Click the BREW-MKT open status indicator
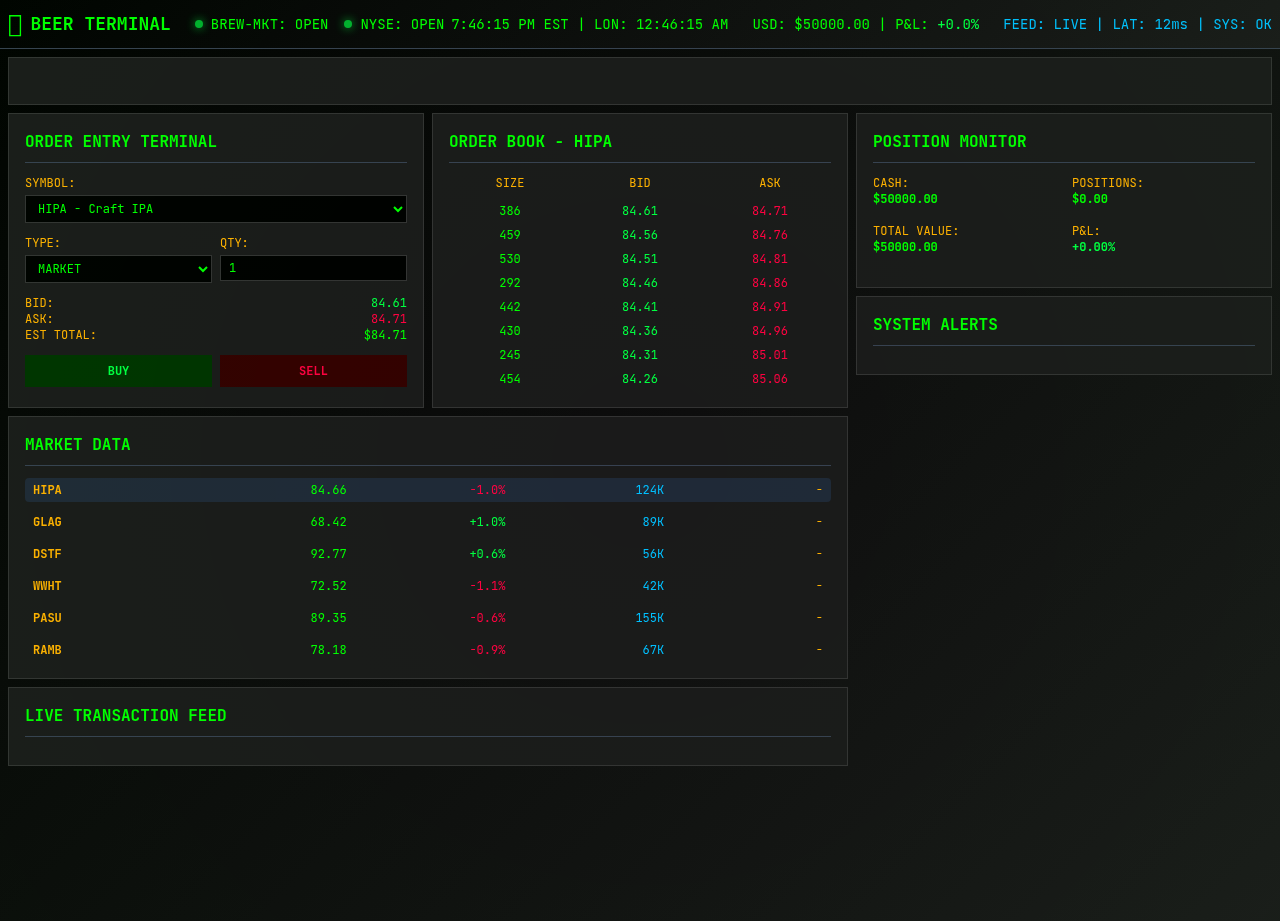This screenshot has width=1280, height=921. tap(199, 24)
